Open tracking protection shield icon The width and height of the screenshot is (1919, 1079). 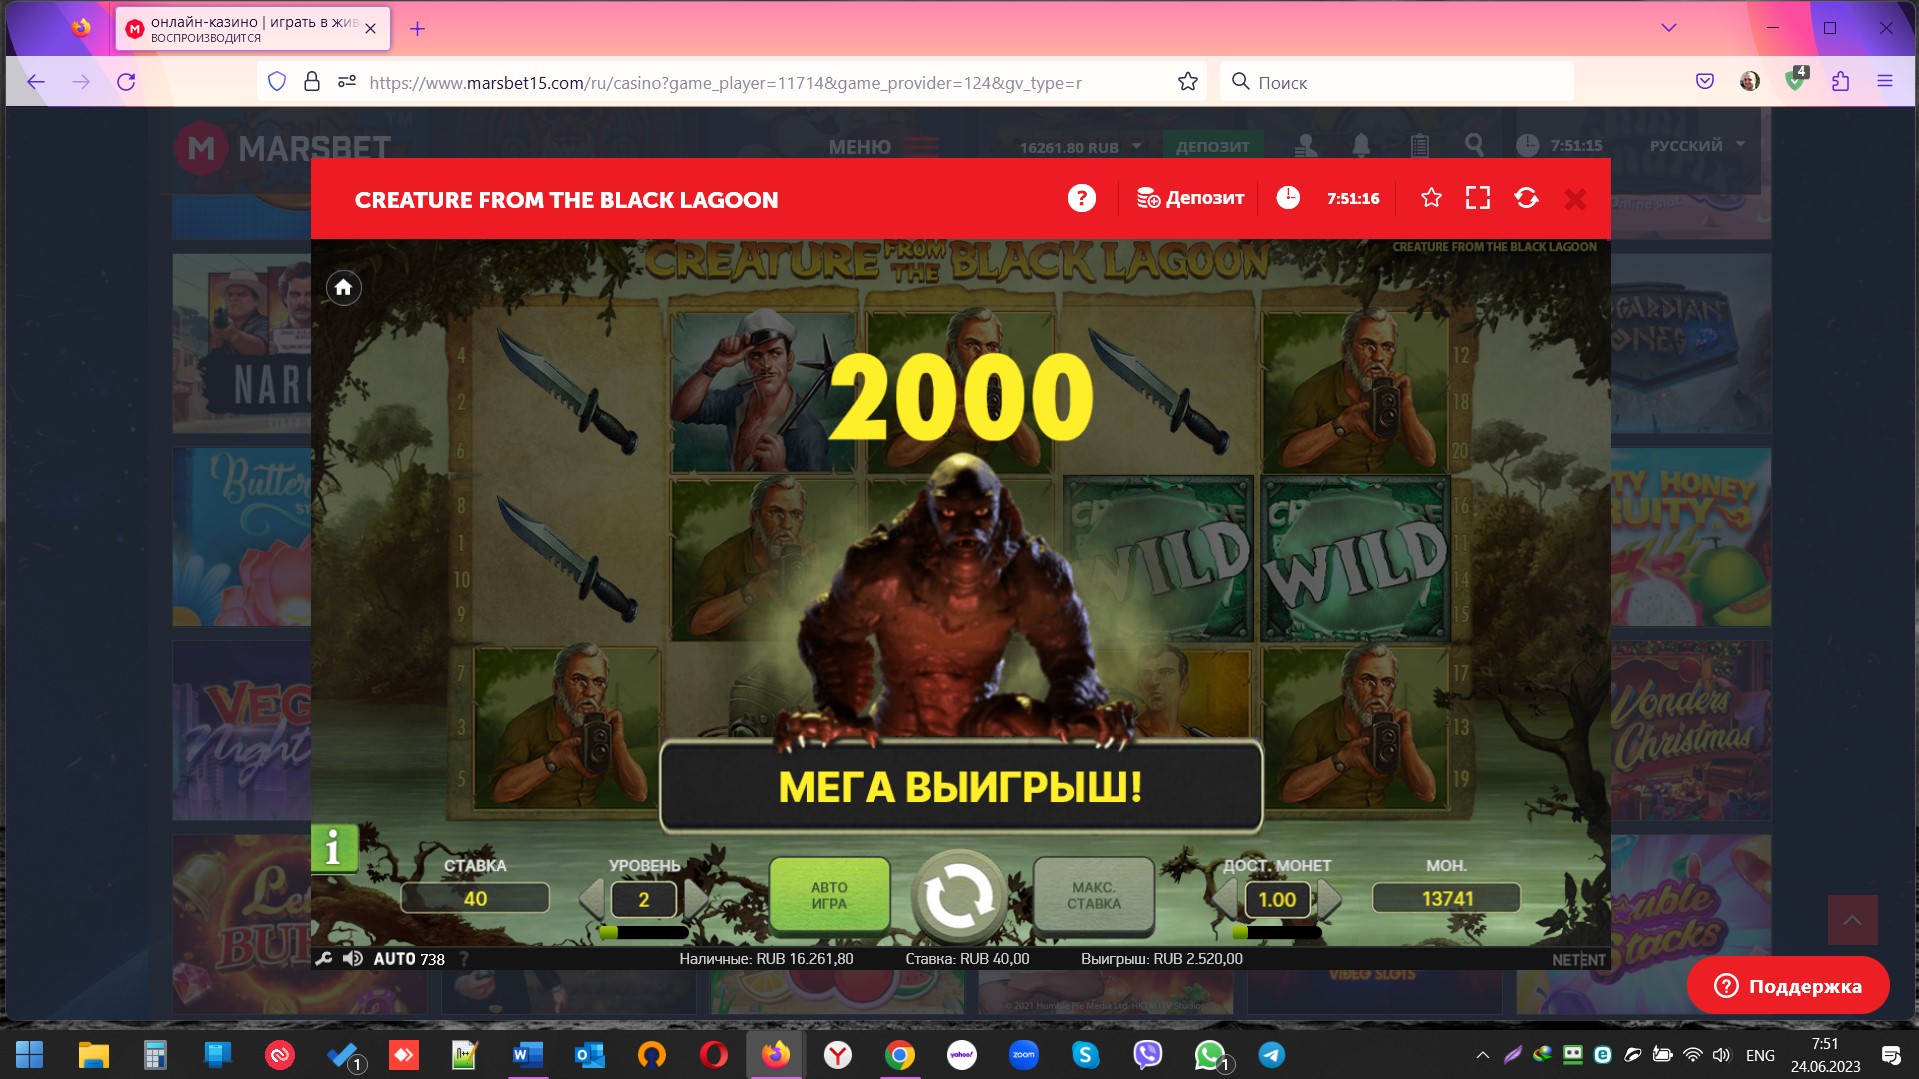point(277,82)
